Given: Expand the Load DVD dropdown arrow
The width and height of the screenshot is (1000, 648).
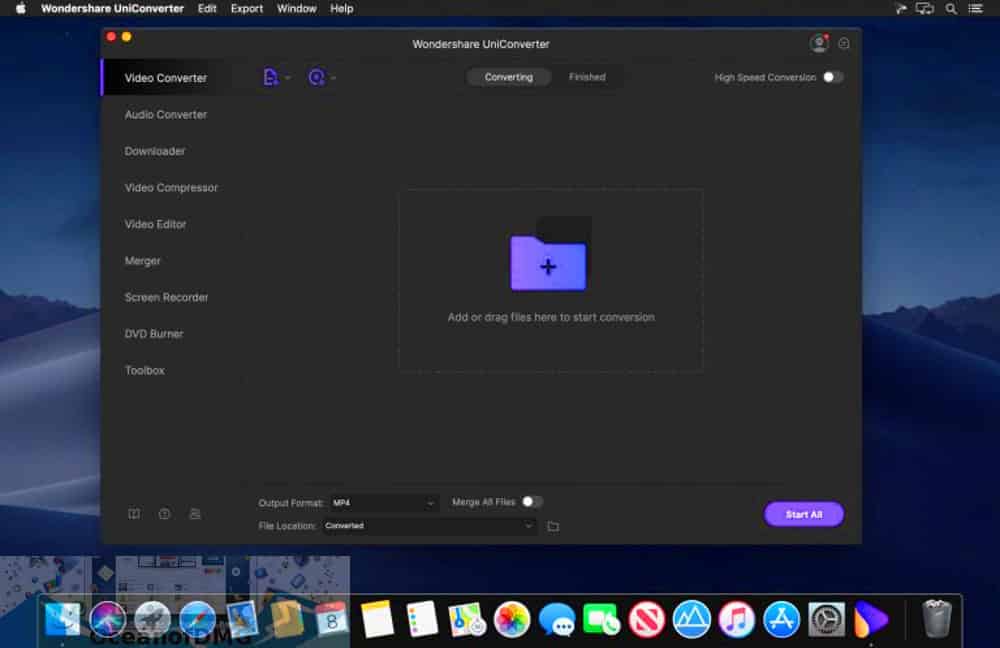Looking at the screenshot, I should click(333, 78).
